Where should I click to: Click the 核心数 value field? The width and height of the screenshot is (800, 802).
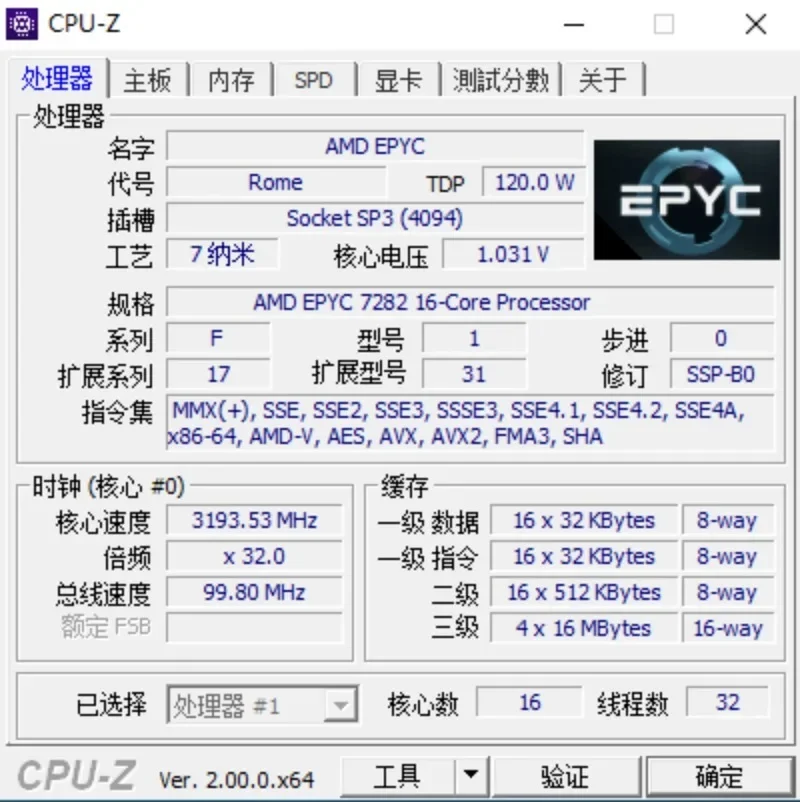click(529, 702)
